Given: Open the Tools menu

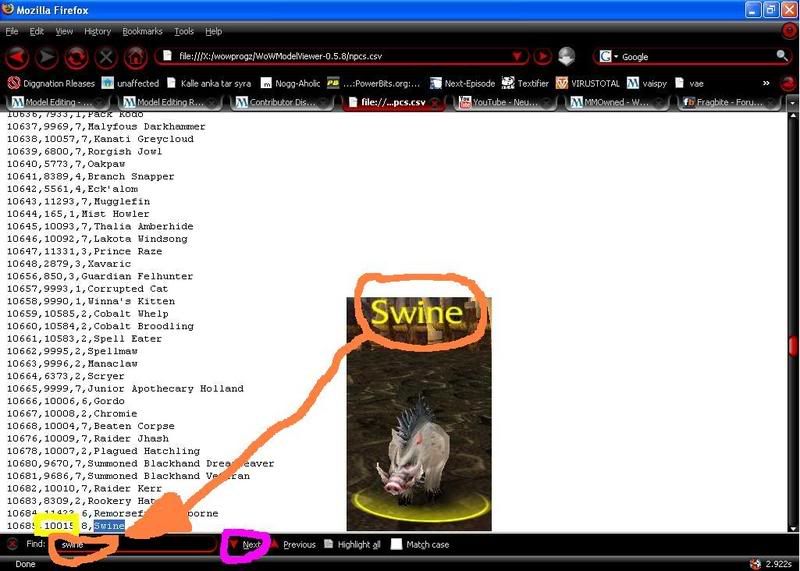Looking at the screenshot, I should pyautogui.click(x=184, y=32).
